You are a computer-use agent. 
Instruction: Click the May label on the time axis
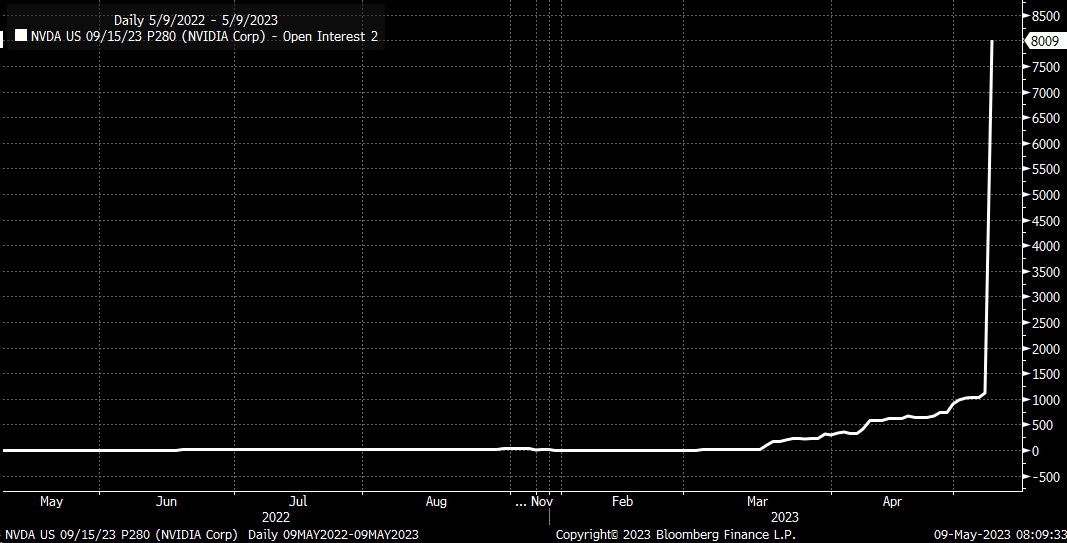[51, 501]
